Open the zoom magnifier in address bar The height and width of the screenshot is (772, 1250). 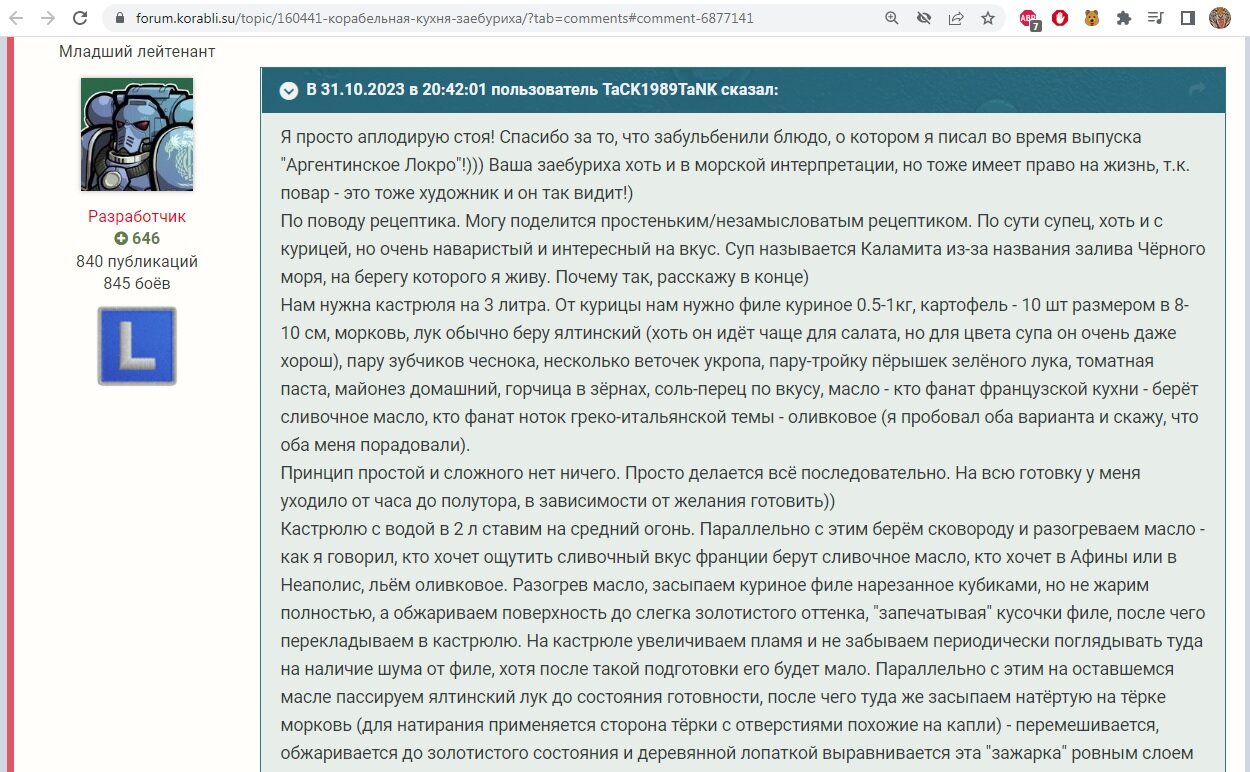click(x=892, y=18)
